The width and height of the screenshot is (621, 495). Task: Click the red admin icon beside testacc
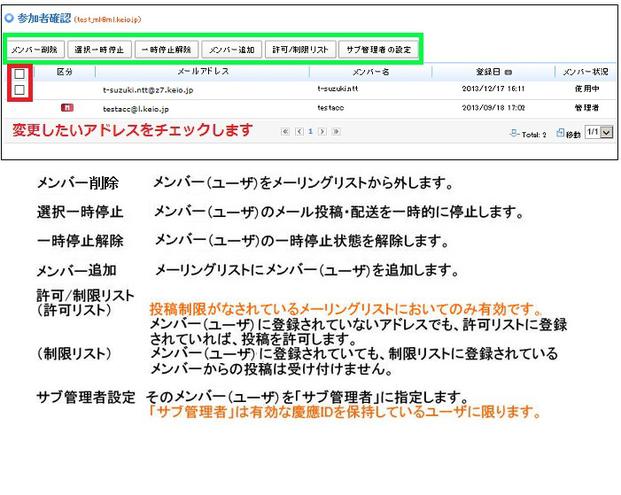click(x=66, y=107)
